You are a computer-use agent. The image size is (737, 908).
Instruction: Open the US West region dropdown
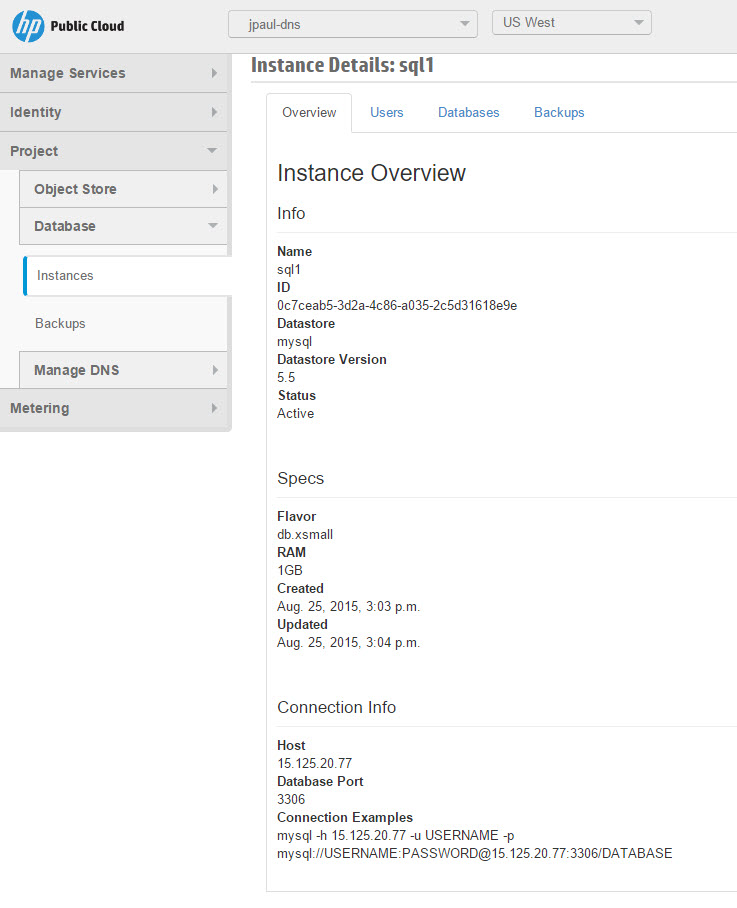pos(571,23)
